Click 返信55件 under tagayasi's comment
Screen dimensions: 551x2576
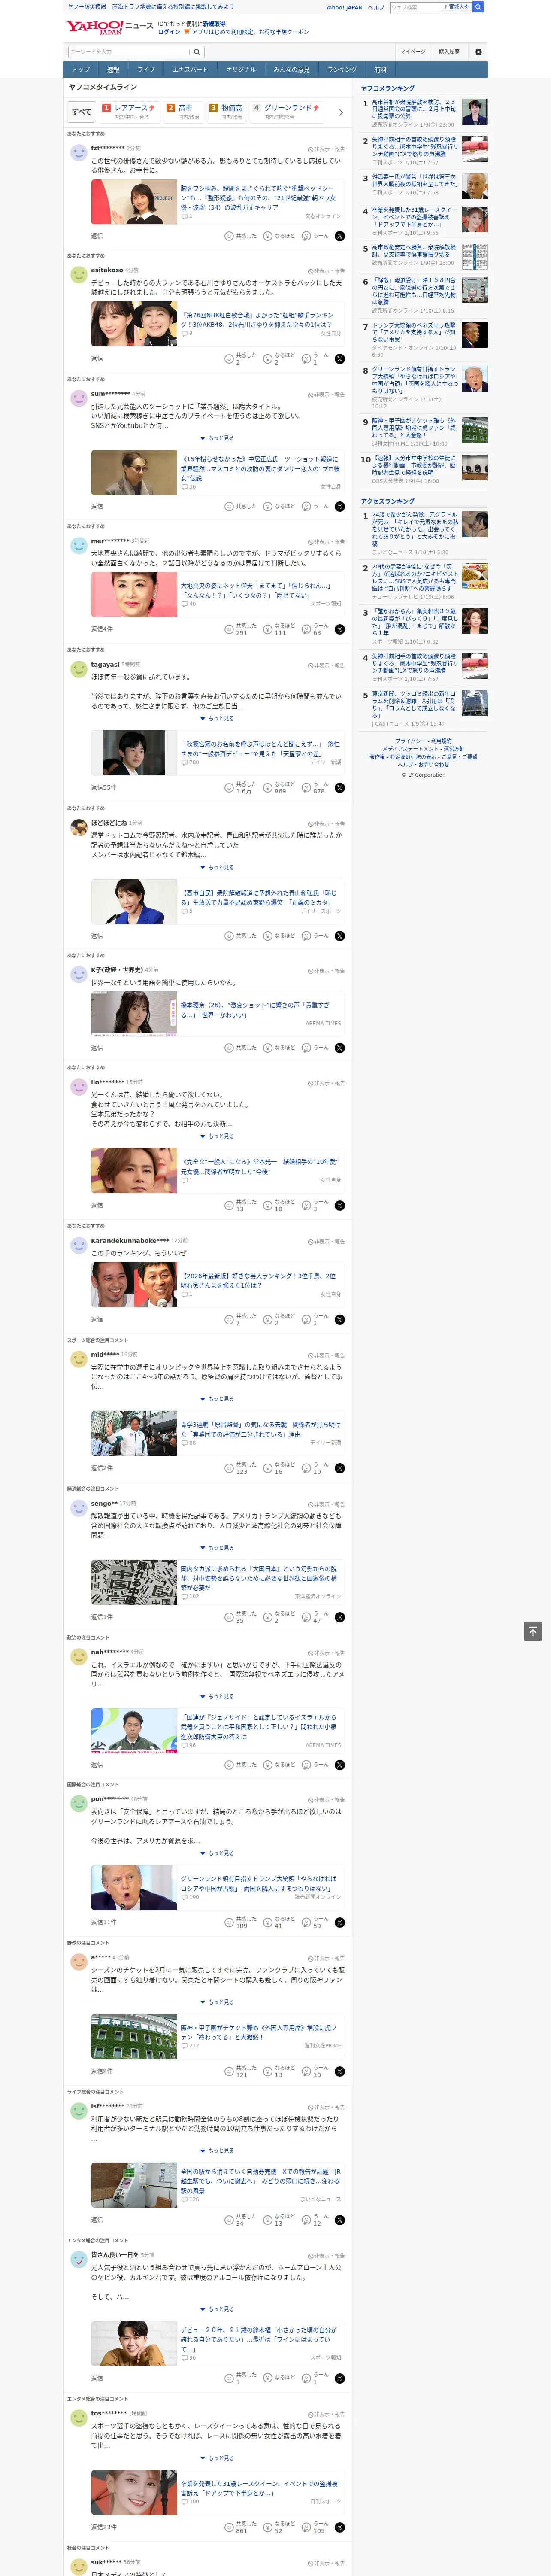click(104, 788)
